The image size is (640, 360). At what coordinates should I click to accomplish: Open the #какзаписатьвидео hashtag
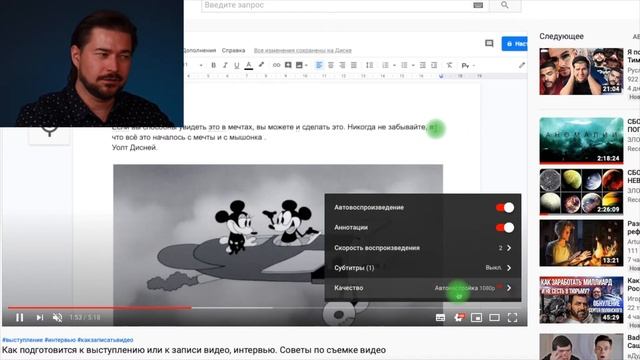pyautogui.click(x=105, y=340)
